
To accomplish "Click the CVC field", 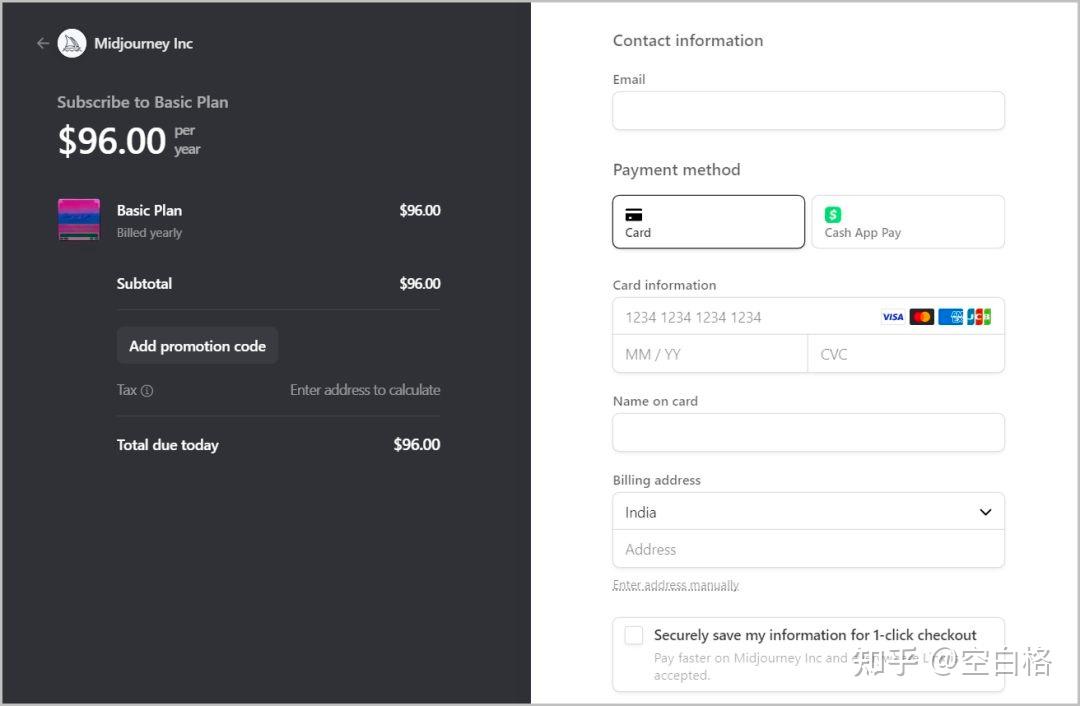I will point(905,354).
